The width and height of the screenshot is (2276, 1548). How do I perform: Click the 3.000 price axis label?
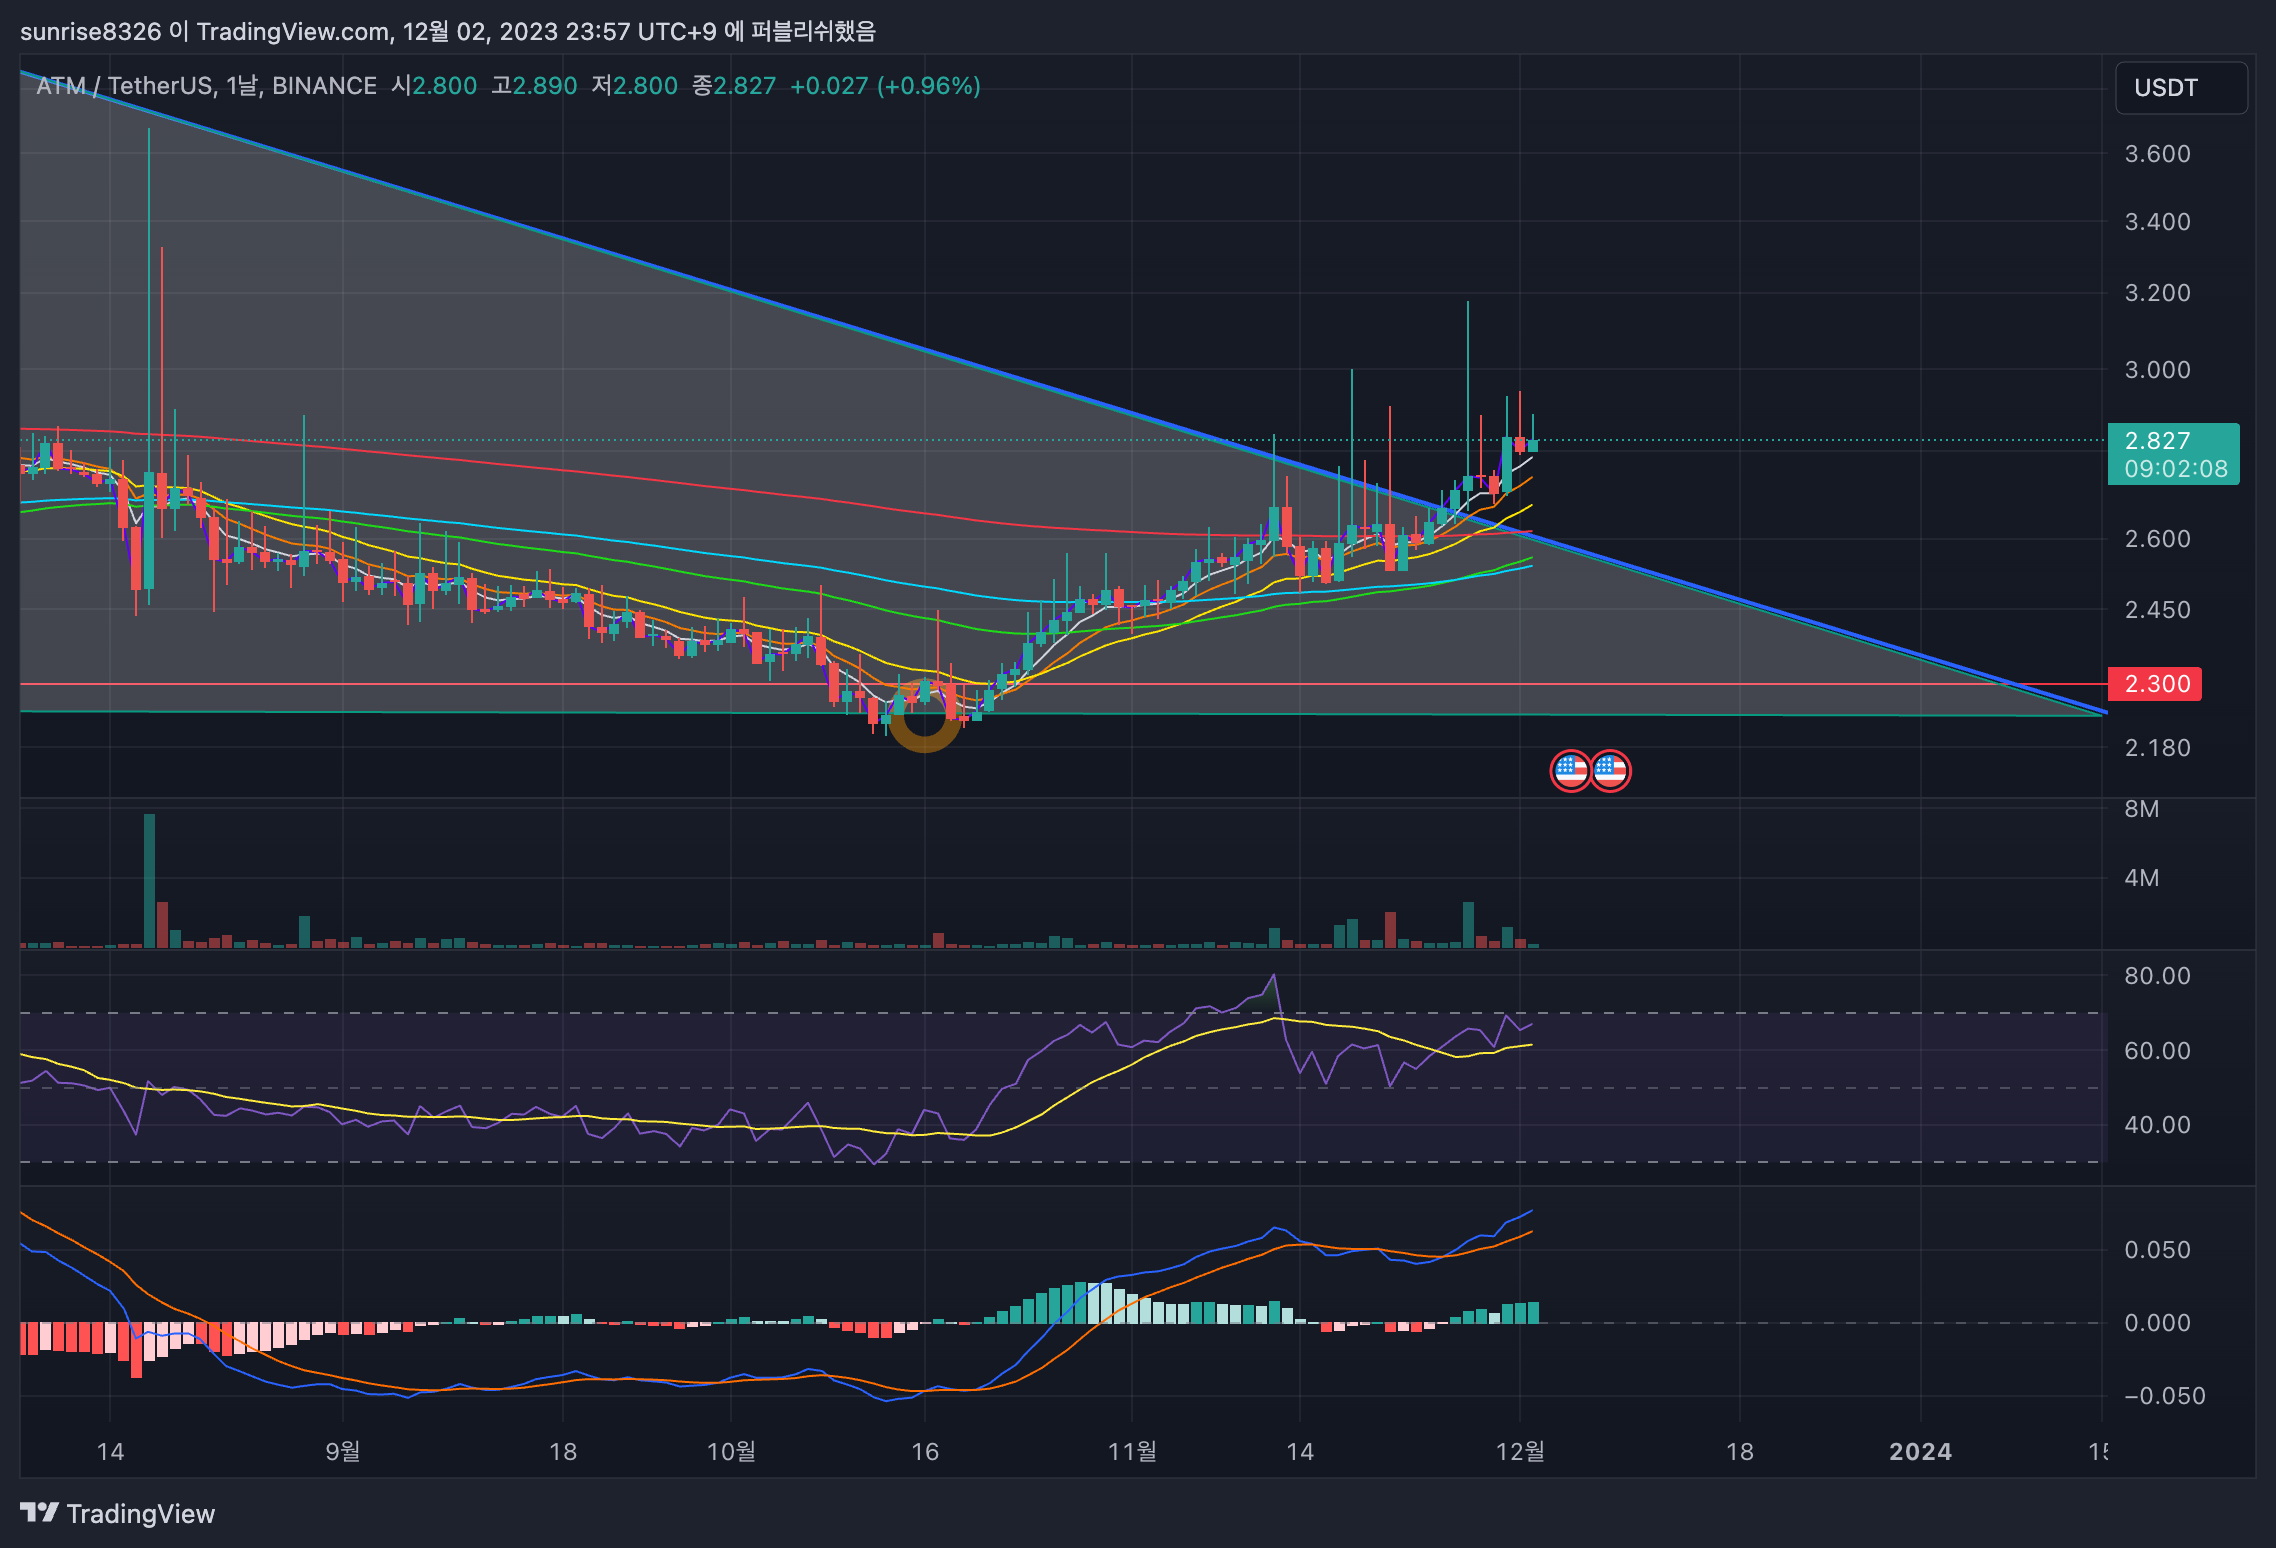pyautogui.click(x=2157, y=370)
